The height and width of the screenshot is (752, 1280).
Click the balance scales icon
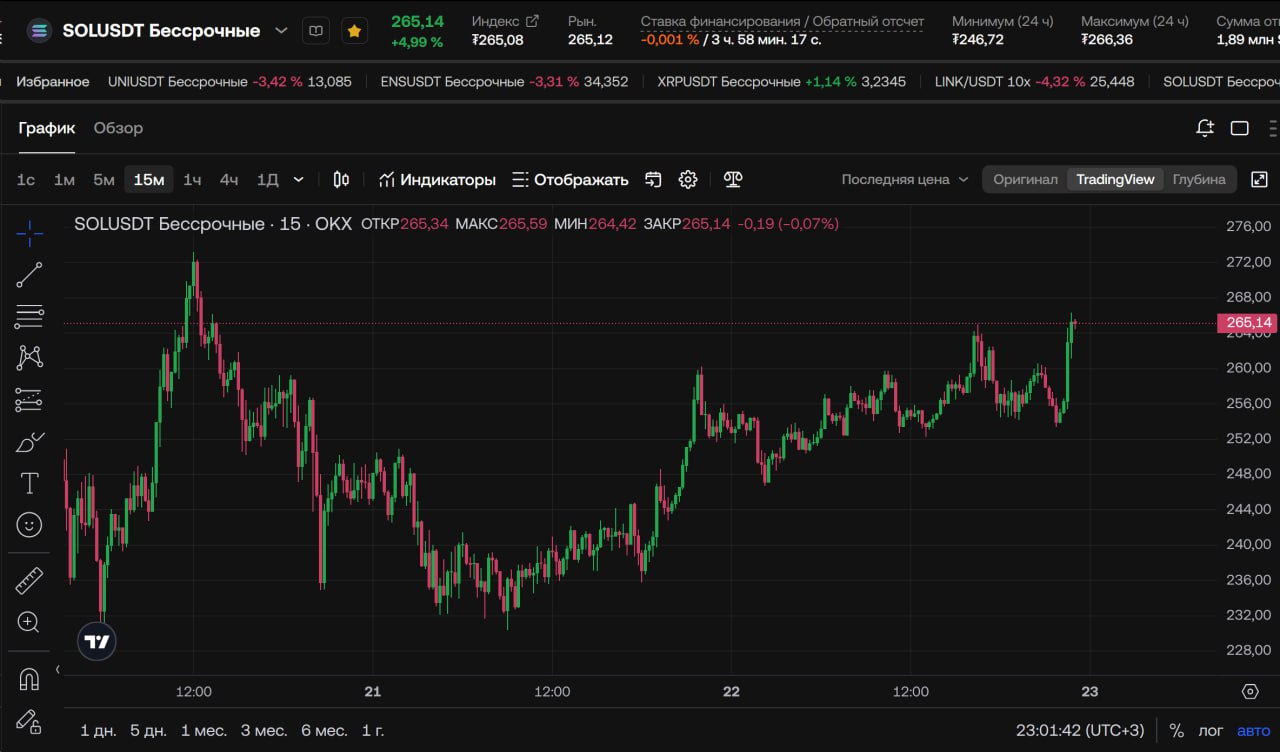pos(733,180)
